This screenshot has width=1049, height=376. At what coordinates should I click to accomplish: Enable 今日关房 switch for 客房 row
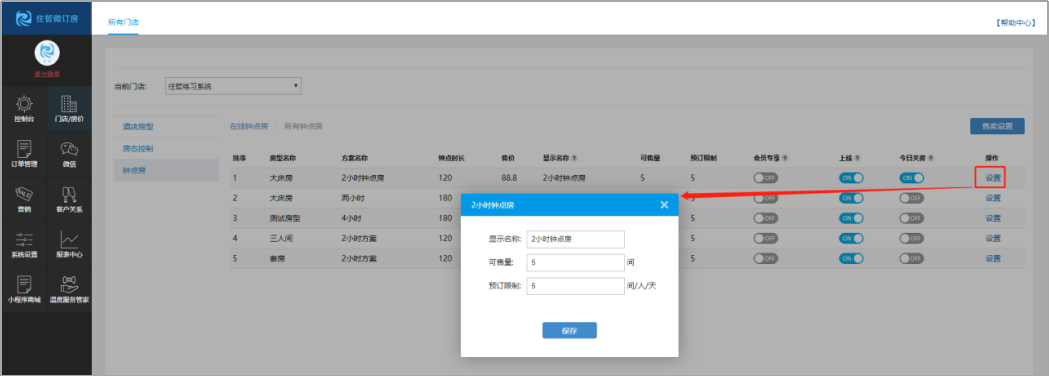click(911, 258)
